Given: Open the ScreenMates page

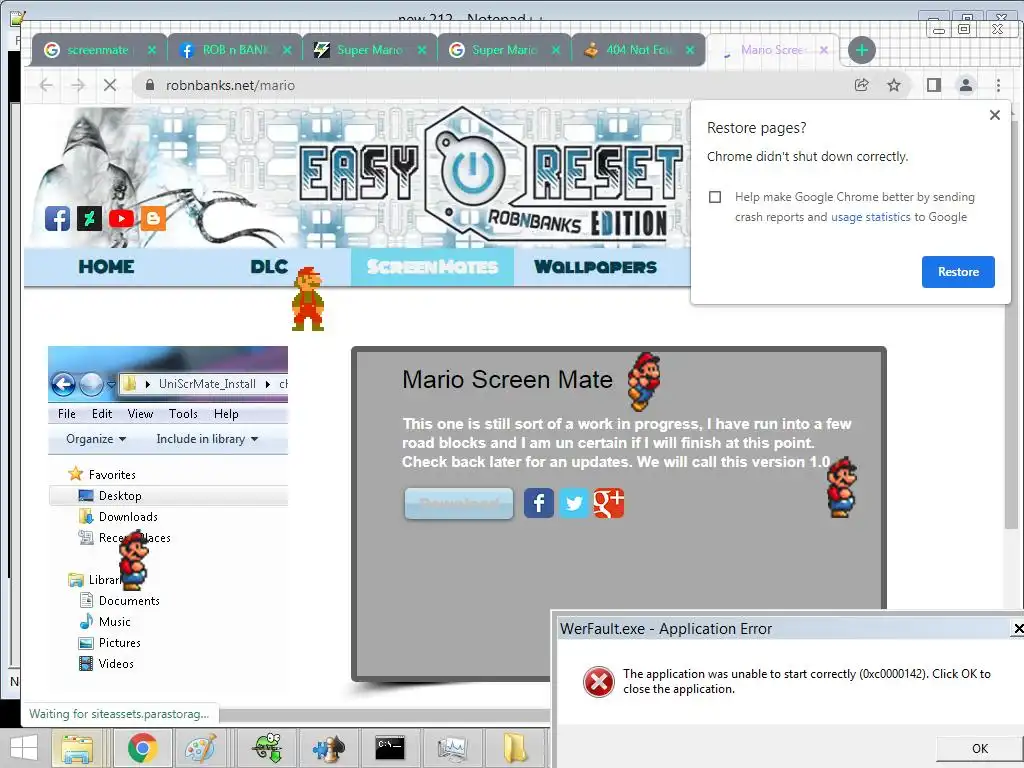Looking at the screenshot, I should (x=432, y=266).
